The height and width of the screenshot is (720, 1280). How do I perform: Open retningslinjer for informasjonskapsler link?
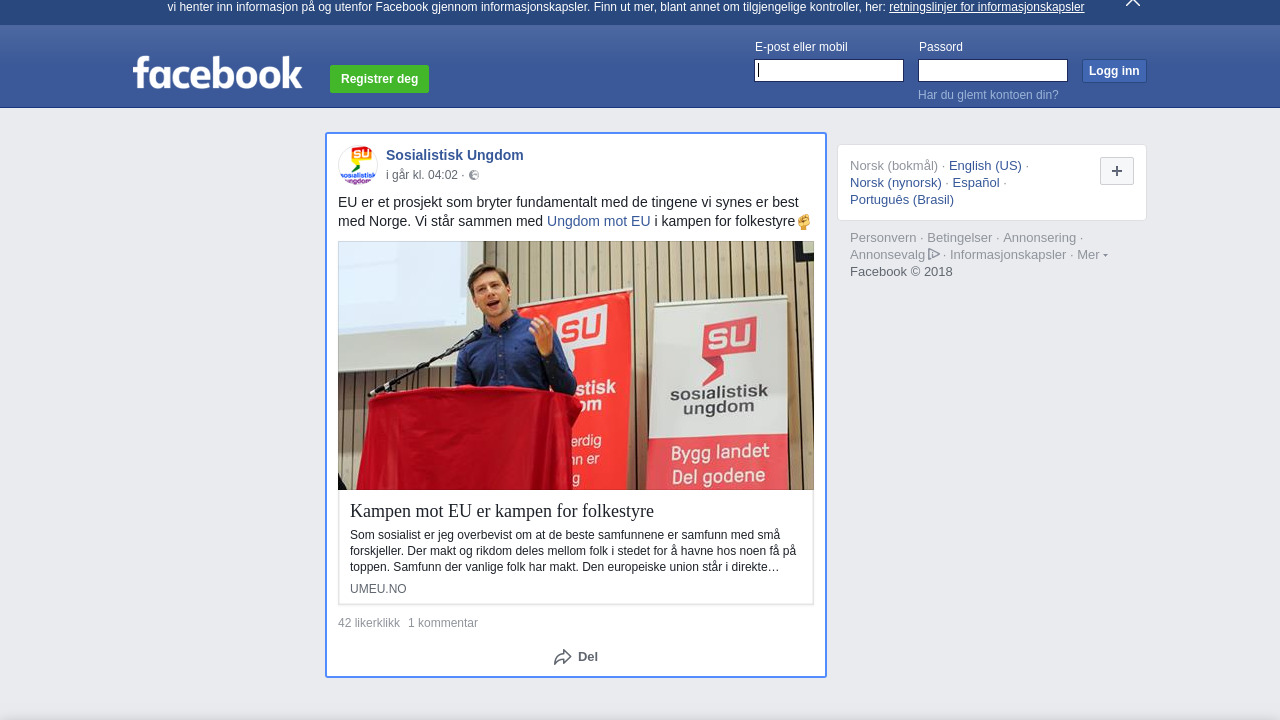tap(986, 7)
